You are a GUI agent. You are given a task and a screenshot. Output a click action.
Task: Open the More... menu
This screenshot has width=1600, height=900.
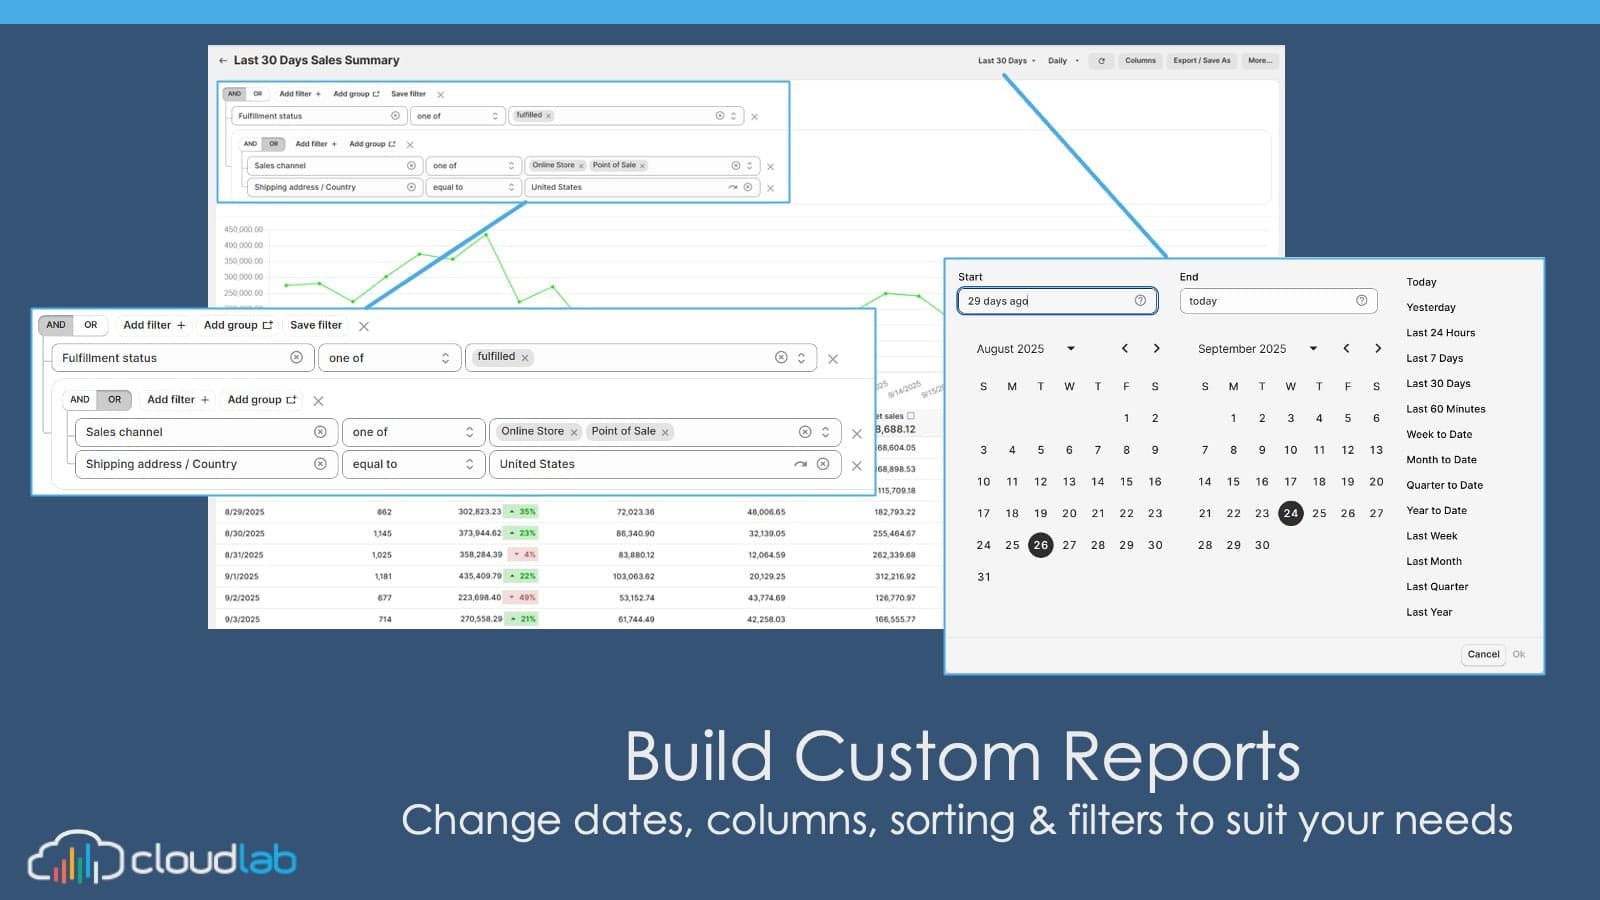coord(1259,61)
